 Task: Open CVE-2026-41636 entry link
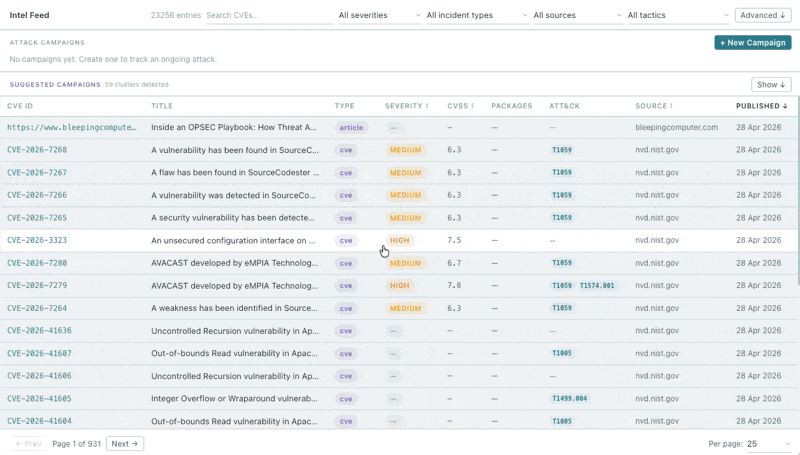(39, 331)
